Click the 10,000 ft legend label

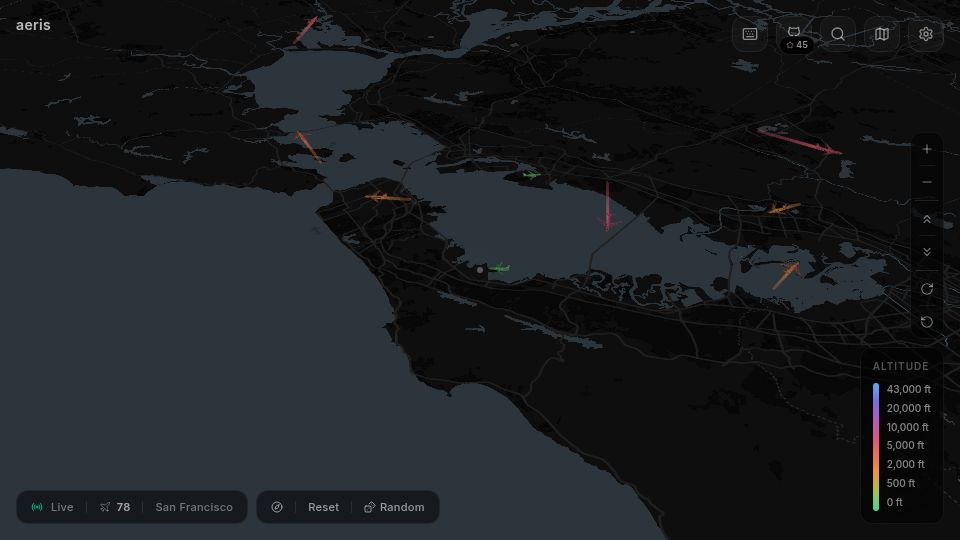[x=907, y=427]
